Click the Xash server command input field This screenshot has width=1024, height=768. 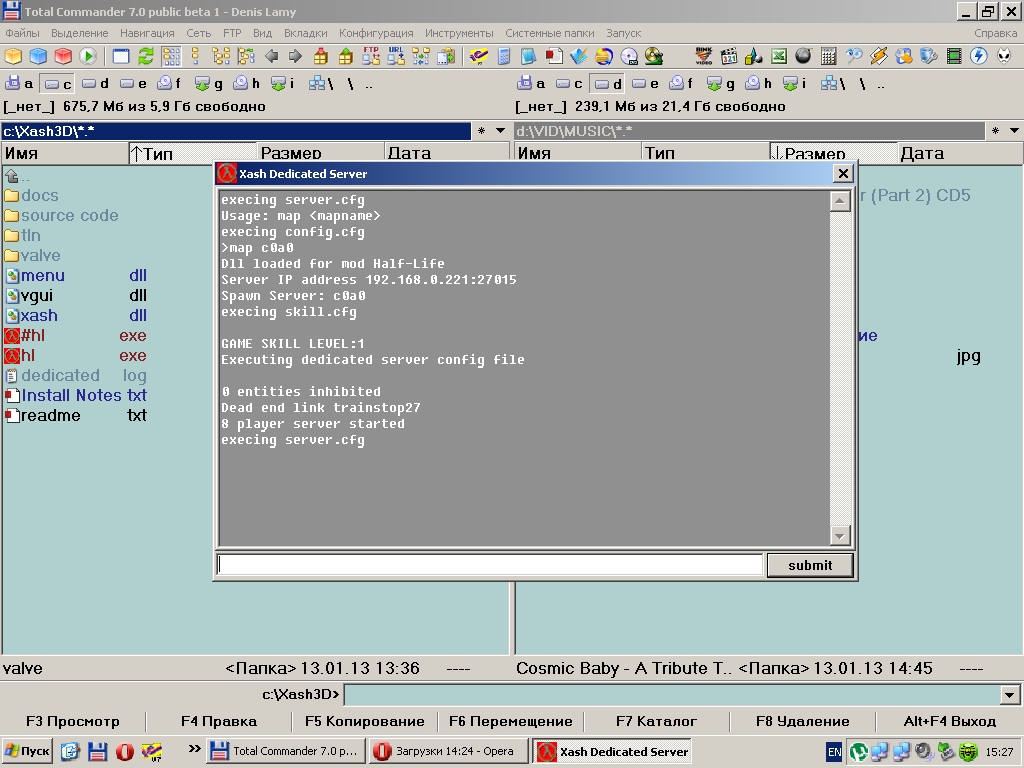tap(490, 565)
